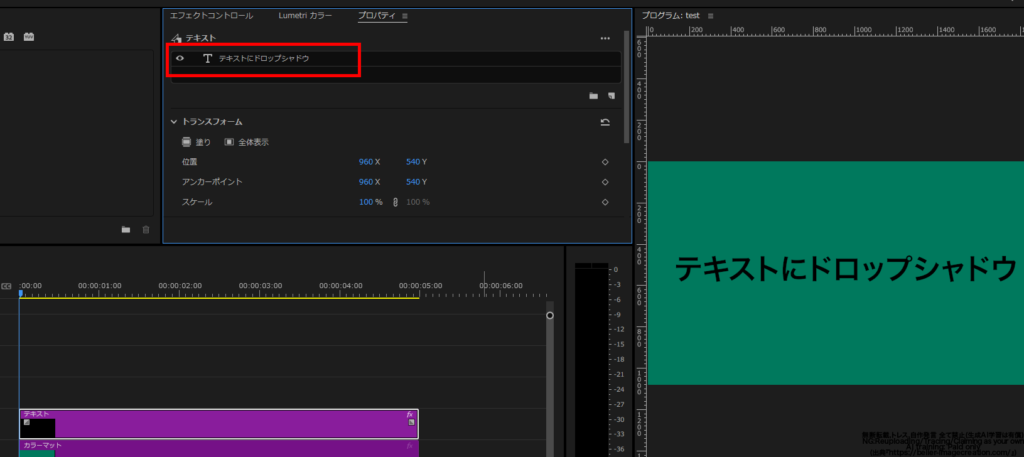
Task: Jump to 00:00:04:00 on the time ruler
Action: [x=340, y=286]
